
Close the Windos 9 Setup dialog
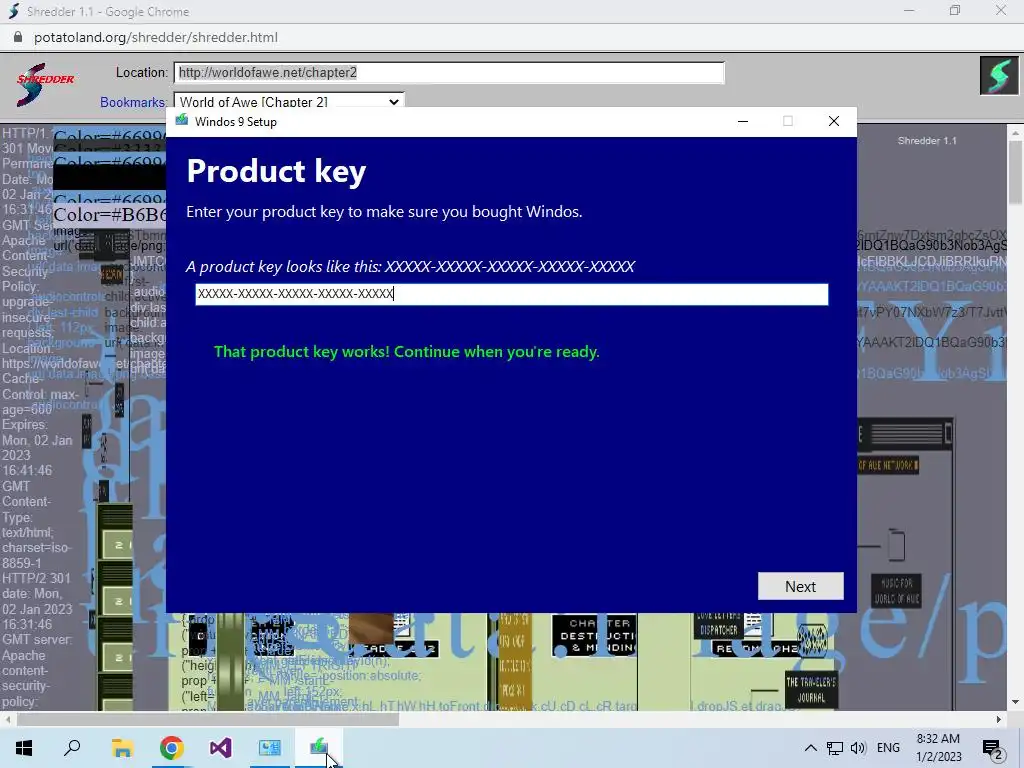click(x=833, y=121)
